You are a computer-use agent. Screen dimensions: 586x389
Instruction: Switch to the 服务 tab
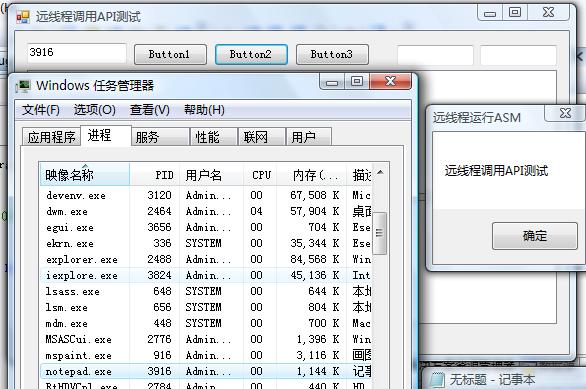click(160, 137)
